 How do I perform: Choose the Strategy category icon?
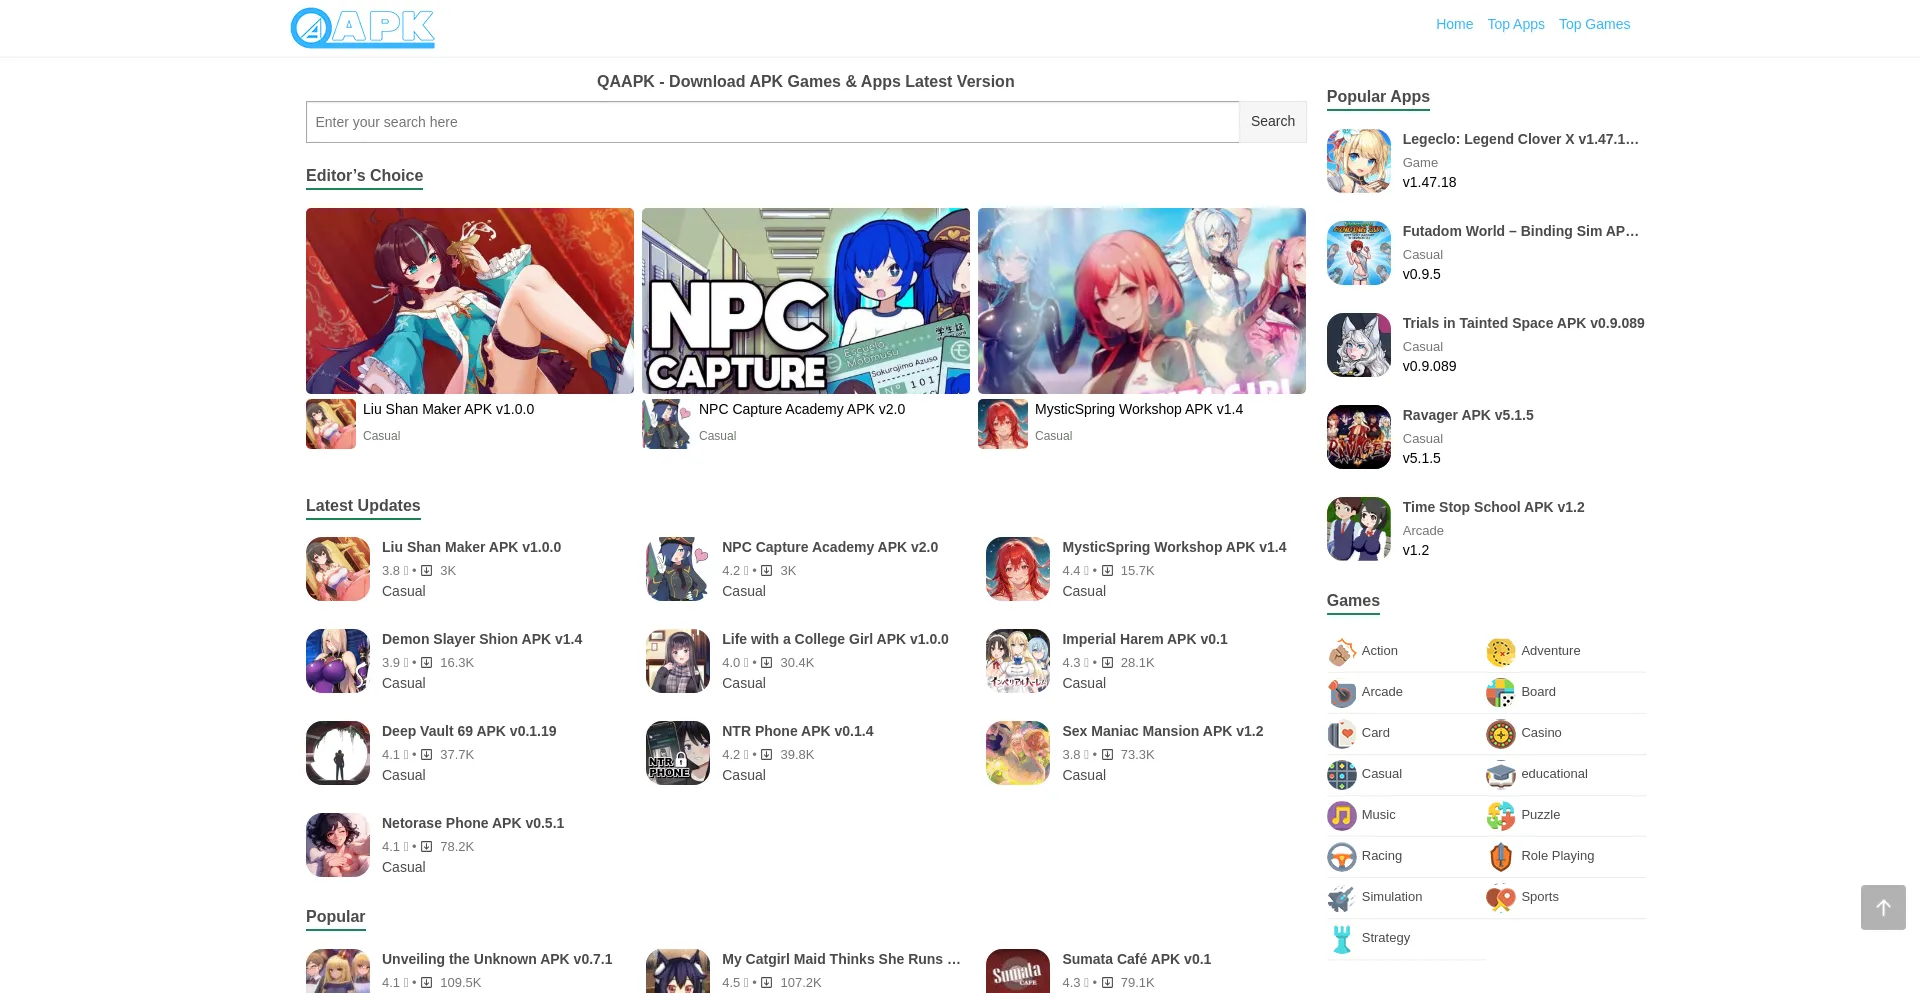1341,939
